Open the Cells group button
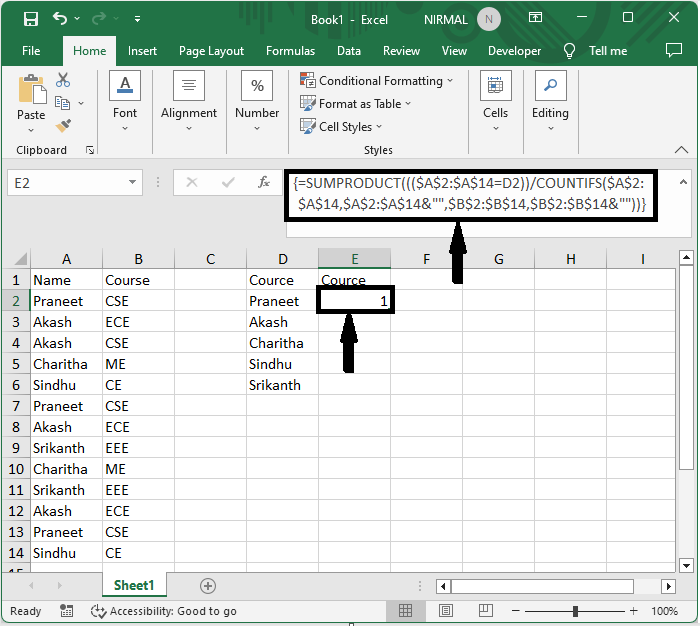Viewport: 700px width, 626px height. click(495, 101)
